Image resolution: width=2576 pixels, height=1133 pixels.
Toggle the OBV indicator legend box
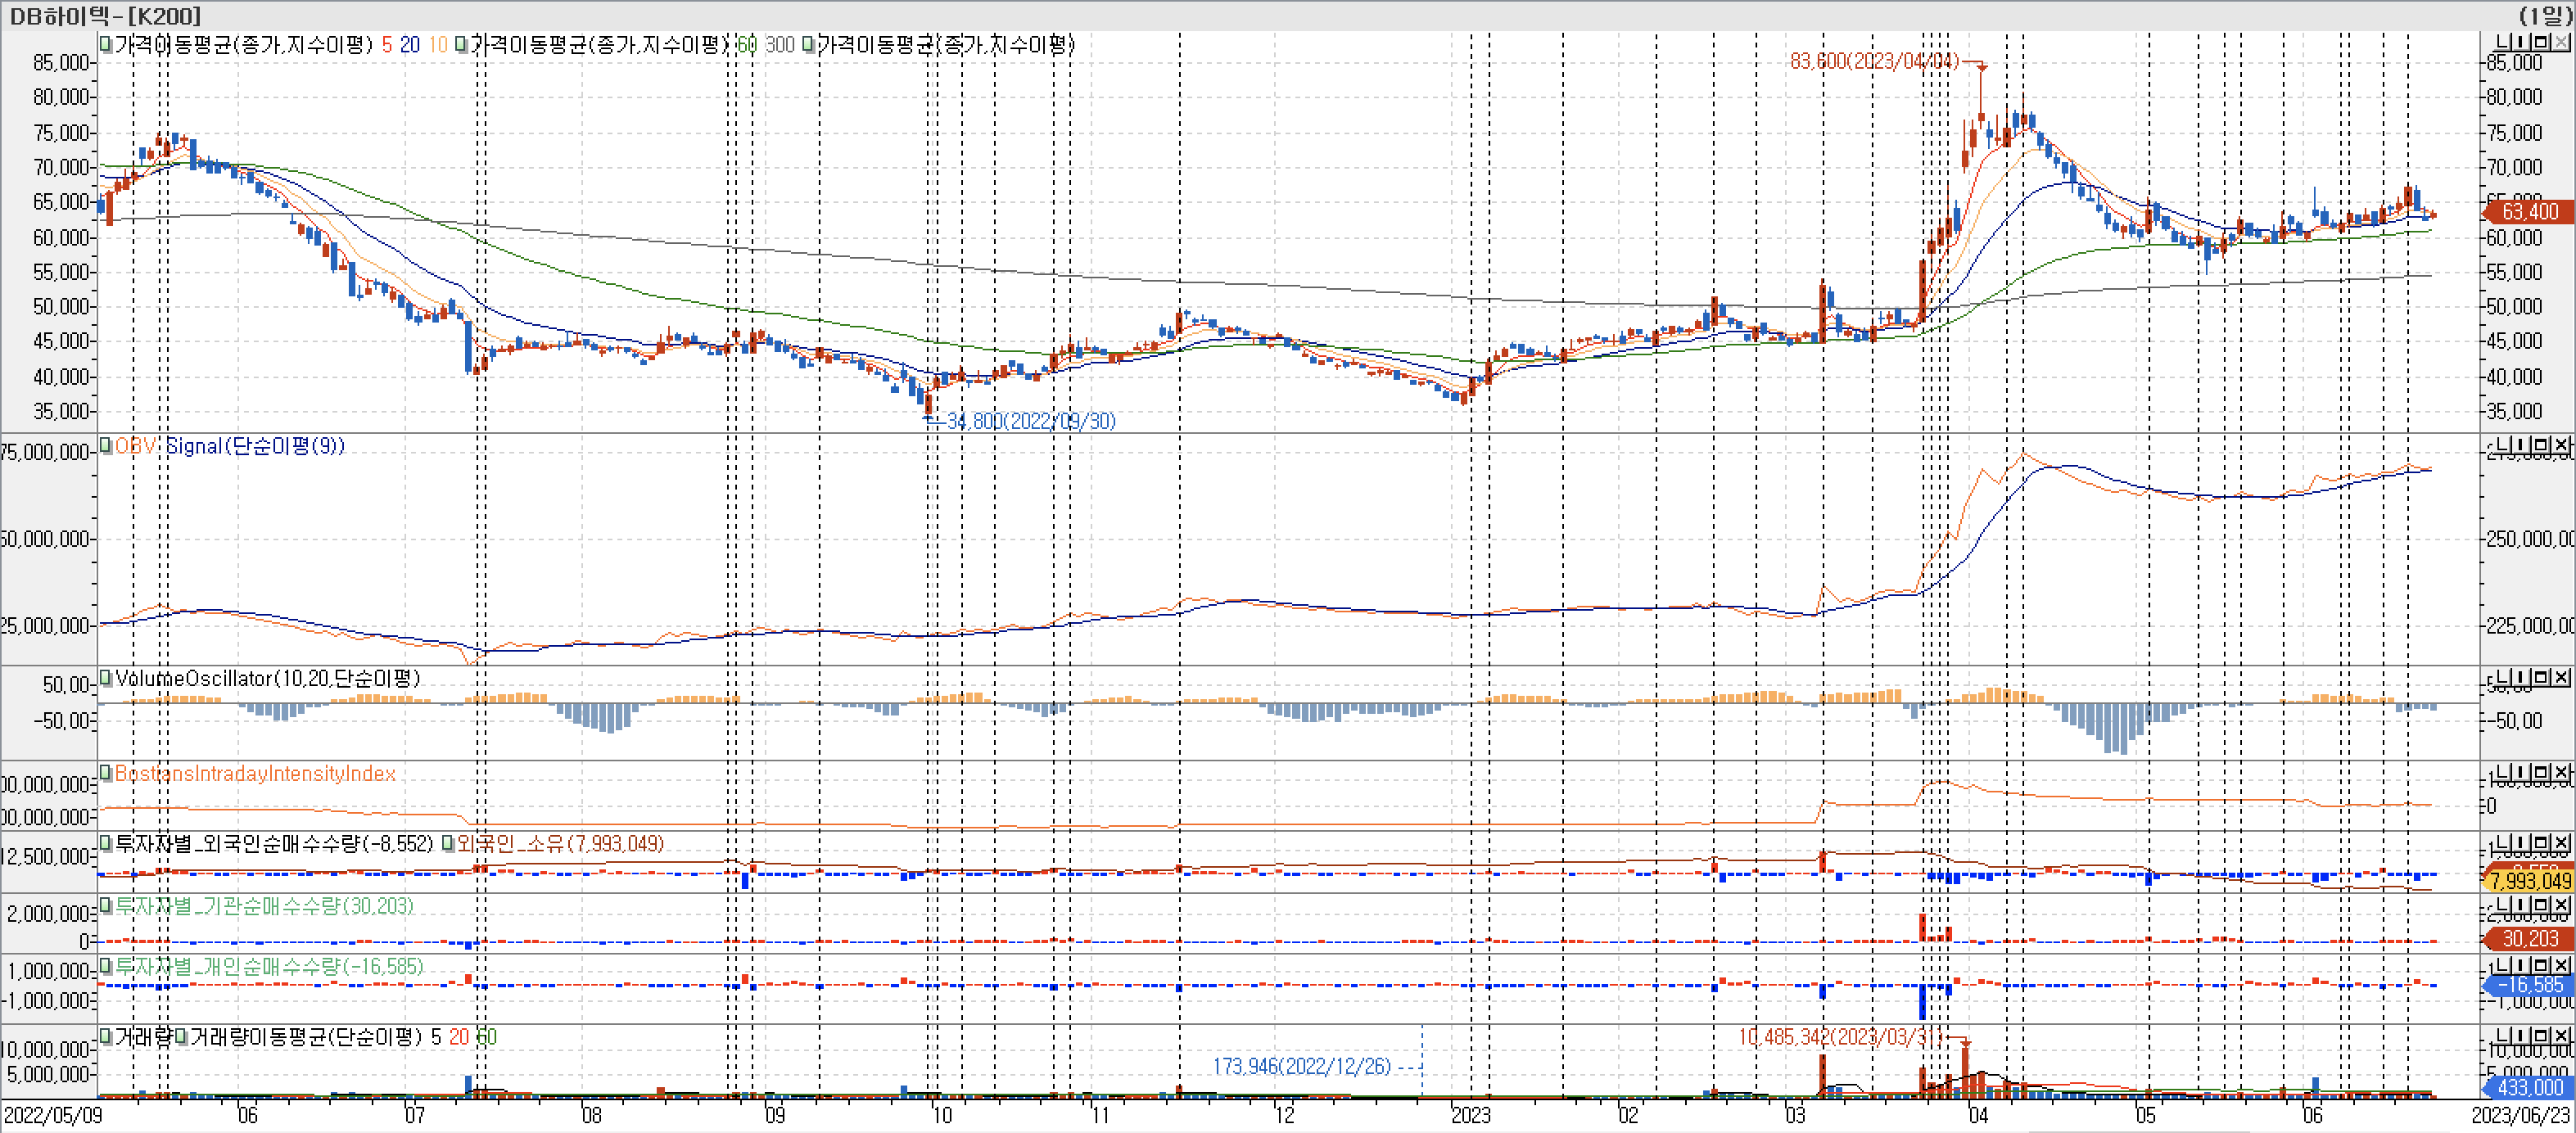click(x=106, y=446)
